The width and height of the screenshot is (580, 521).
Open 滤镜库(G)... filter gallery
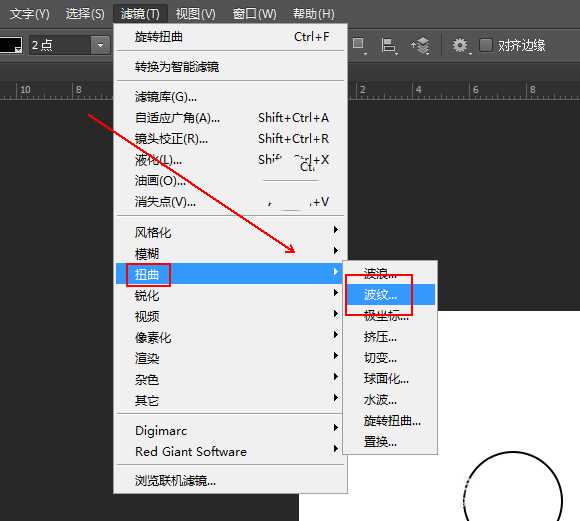[231, 97]
